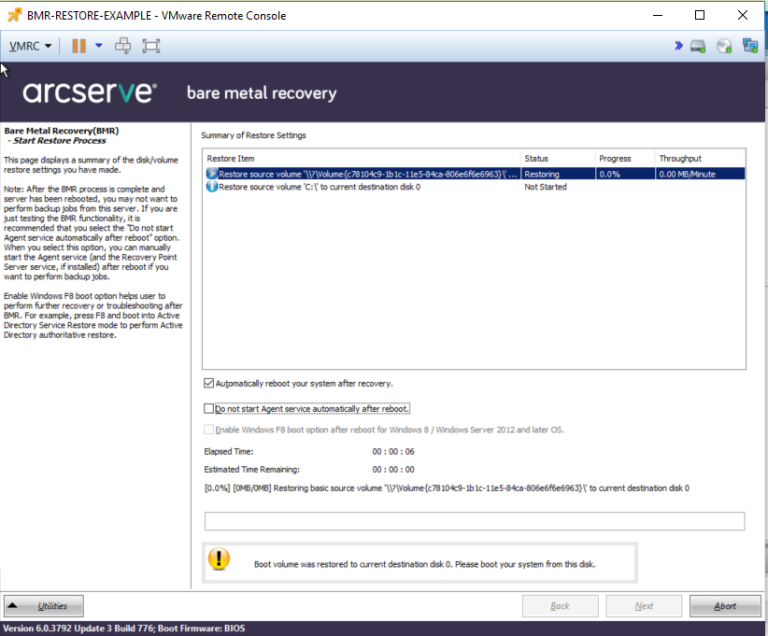Select 'Restore source volume C:\' row text

point(319,187)
